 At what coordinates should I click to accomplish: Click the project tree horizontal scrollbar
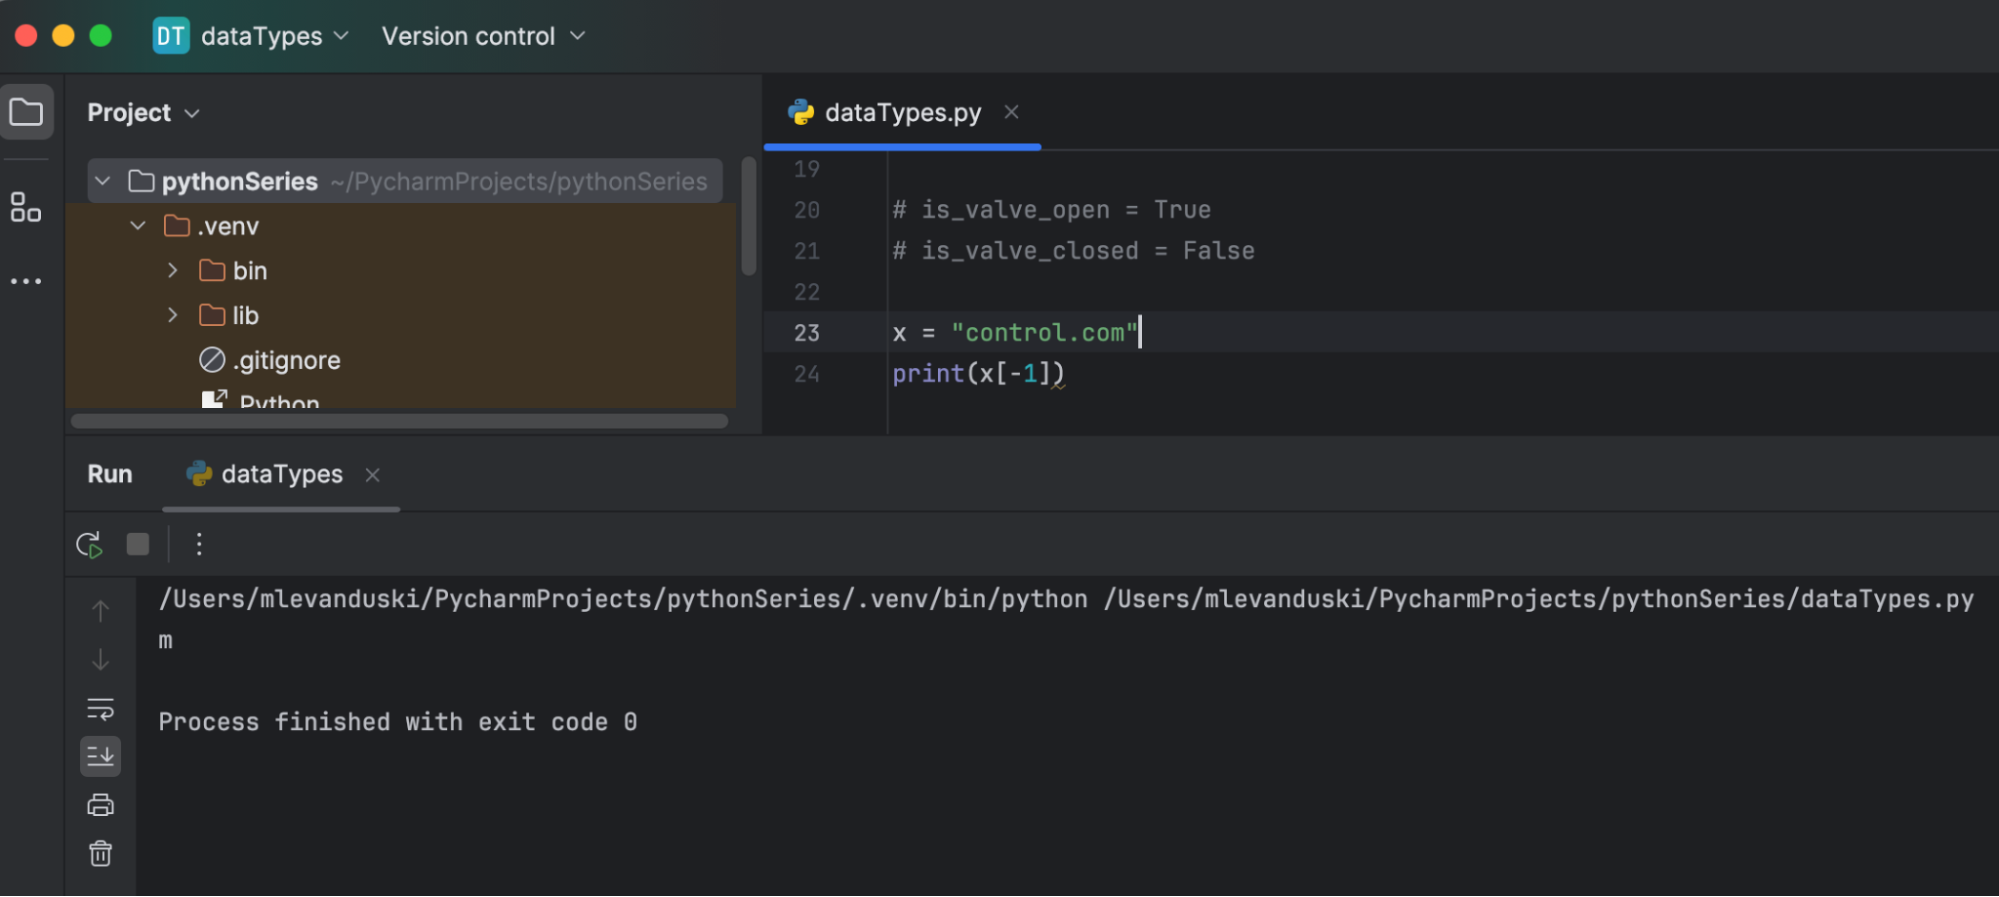click(399, 421)
